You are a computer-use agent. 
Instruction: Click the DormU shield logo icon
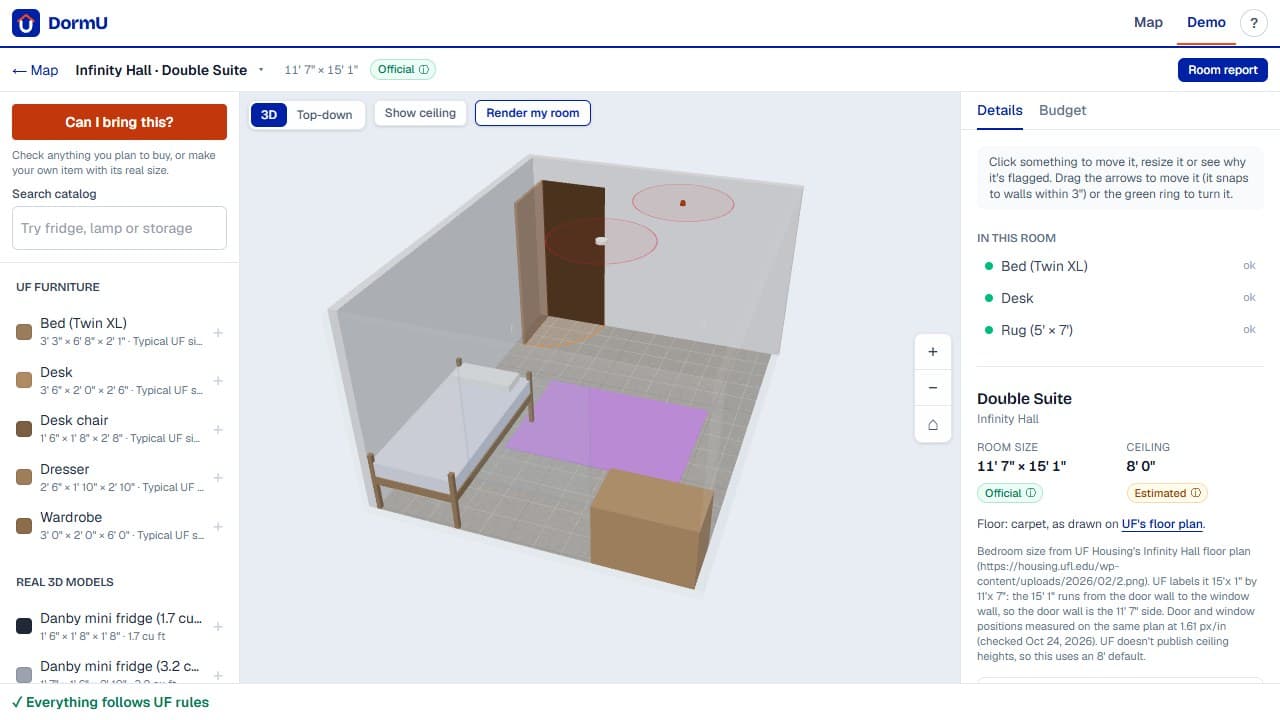[26, 23]
